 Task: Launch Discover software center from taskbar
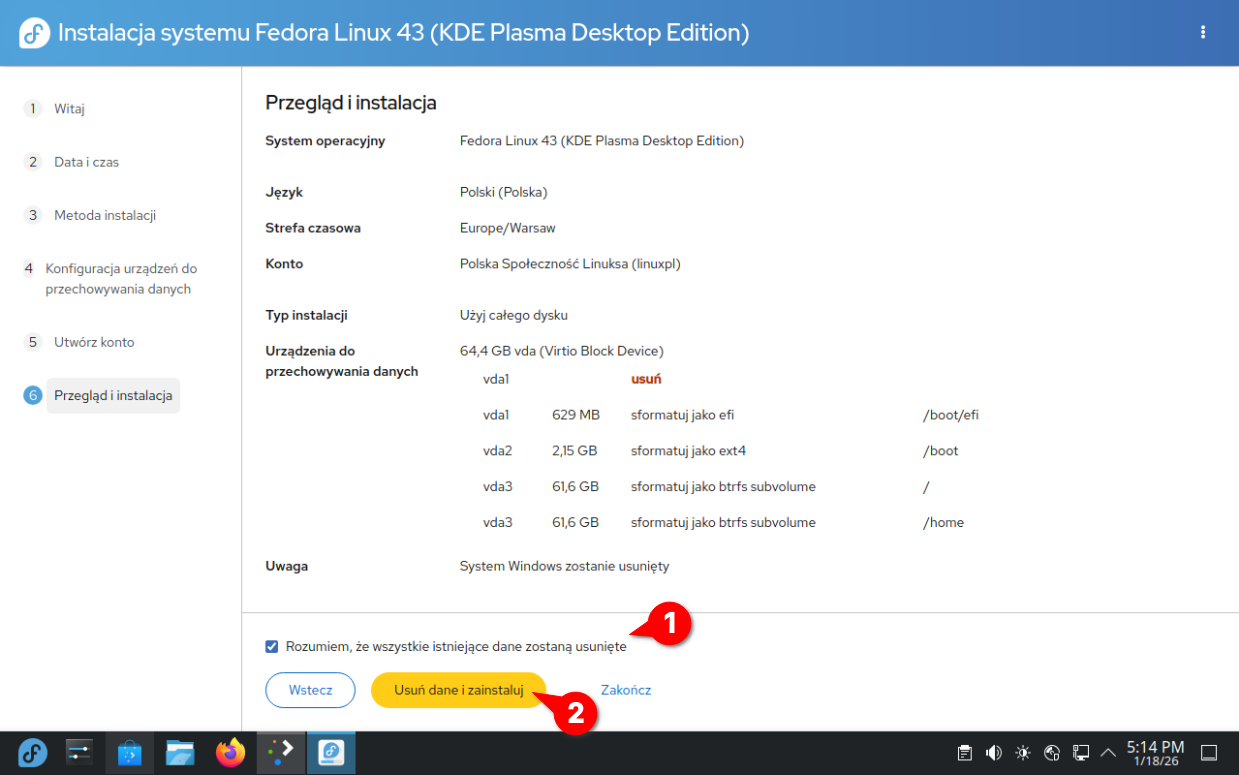click(x=130, y=752)
